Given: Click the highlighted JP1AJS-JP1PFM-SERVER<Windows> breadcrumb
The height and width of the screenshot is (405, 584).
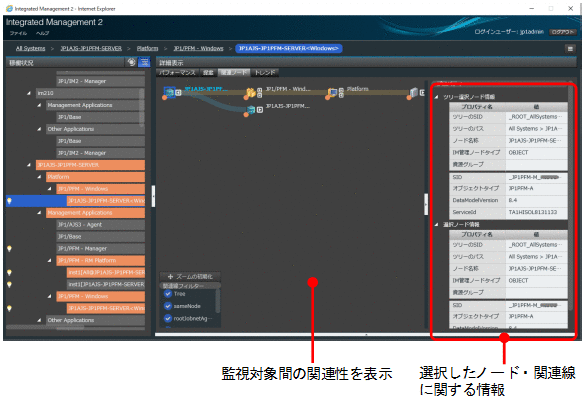Looking at the screenshot, I should click(289, 48).
